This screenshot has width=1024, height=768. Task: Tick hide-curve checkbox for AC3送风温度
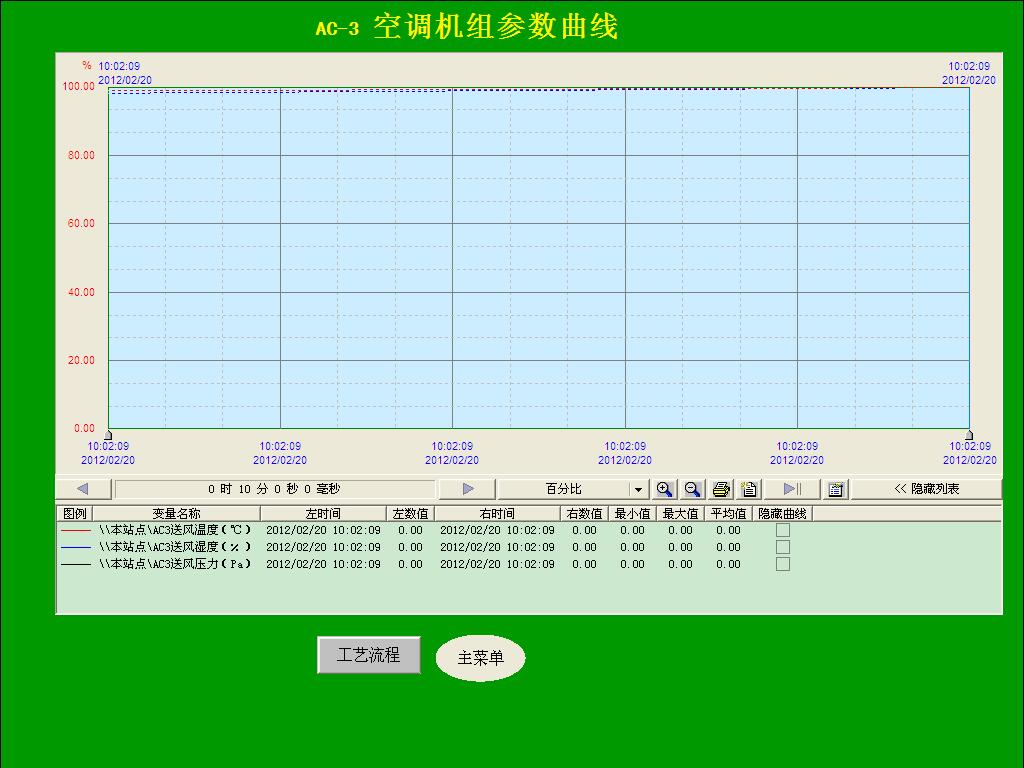coord(783,530)
